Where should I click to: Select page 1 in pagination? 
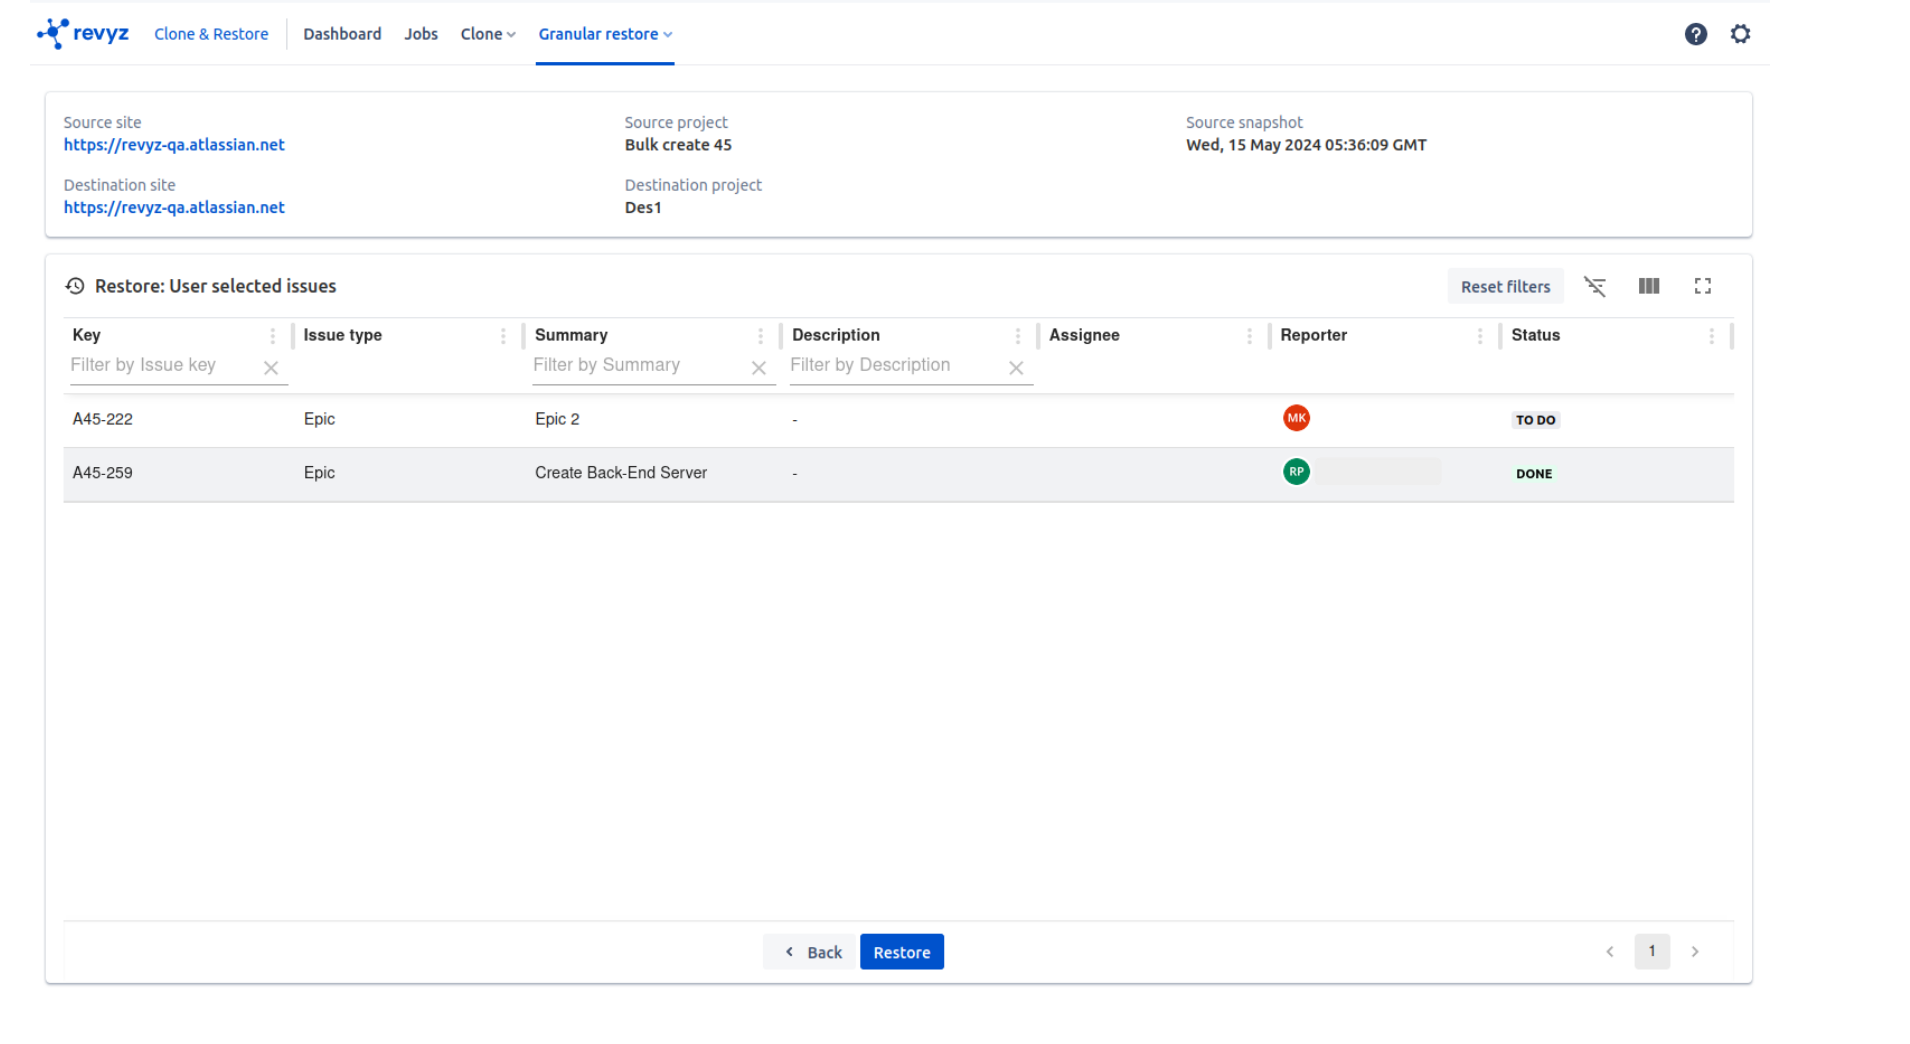coord(1652,951)
